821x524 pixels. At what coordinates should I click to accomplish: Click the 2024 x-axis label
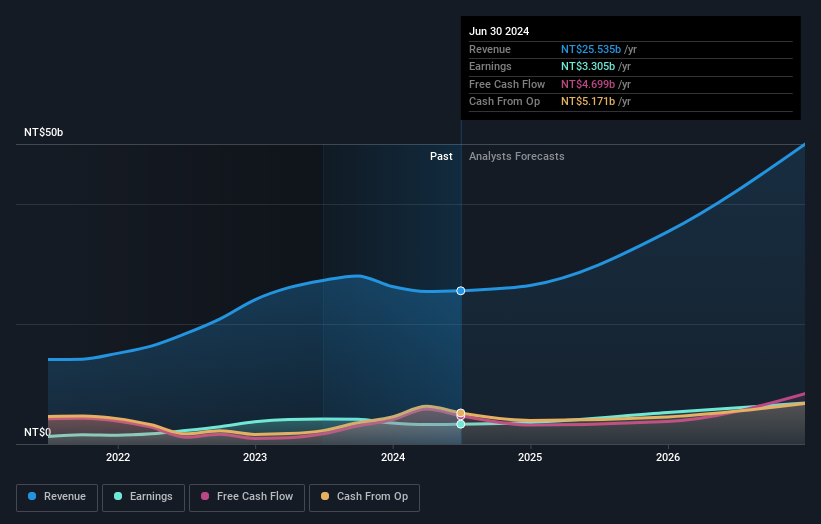tap(393, 457)
